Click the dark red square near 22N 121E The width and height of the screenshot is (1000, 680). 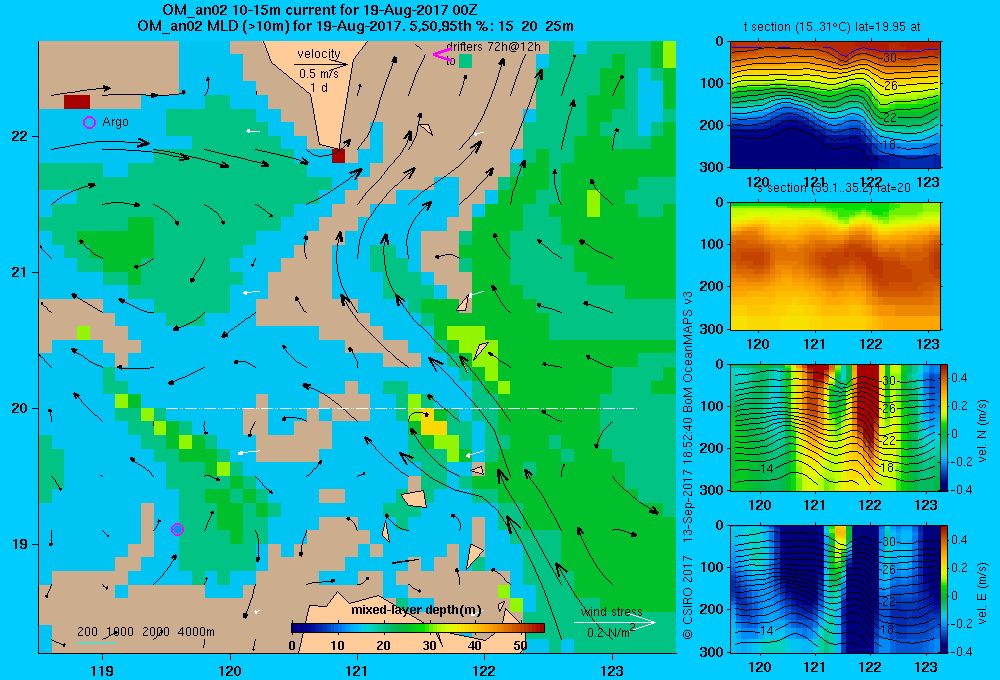339,156
